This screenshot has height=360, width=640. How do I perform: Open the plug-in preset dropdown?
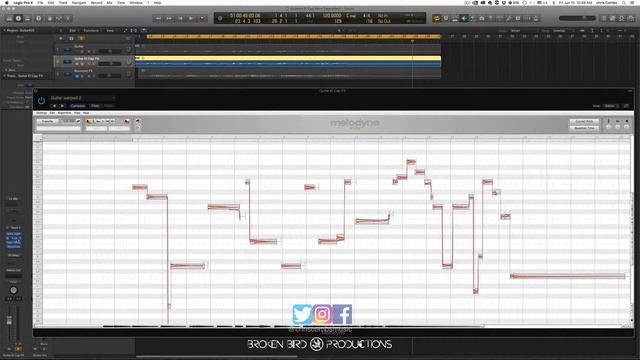(82, 98)
